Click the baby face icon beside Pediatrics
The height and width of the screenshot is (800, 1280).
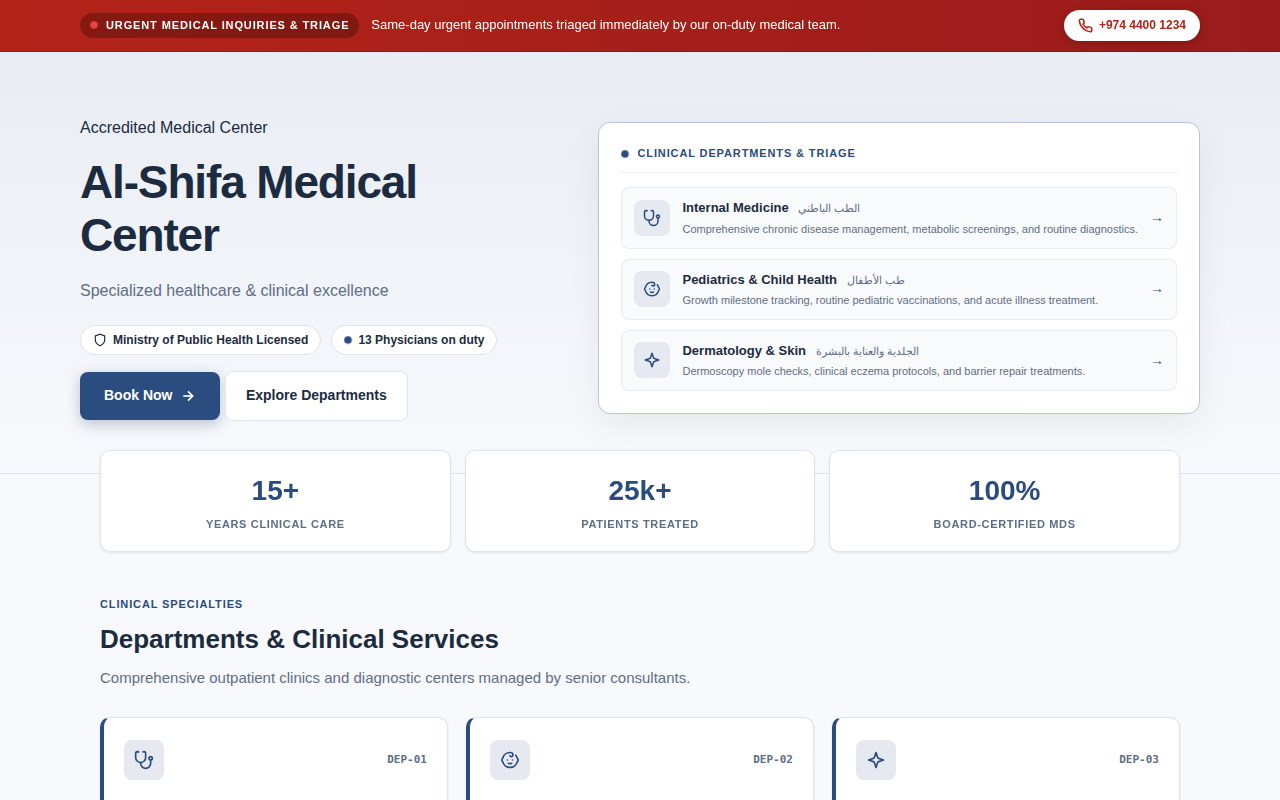point(652,289)
